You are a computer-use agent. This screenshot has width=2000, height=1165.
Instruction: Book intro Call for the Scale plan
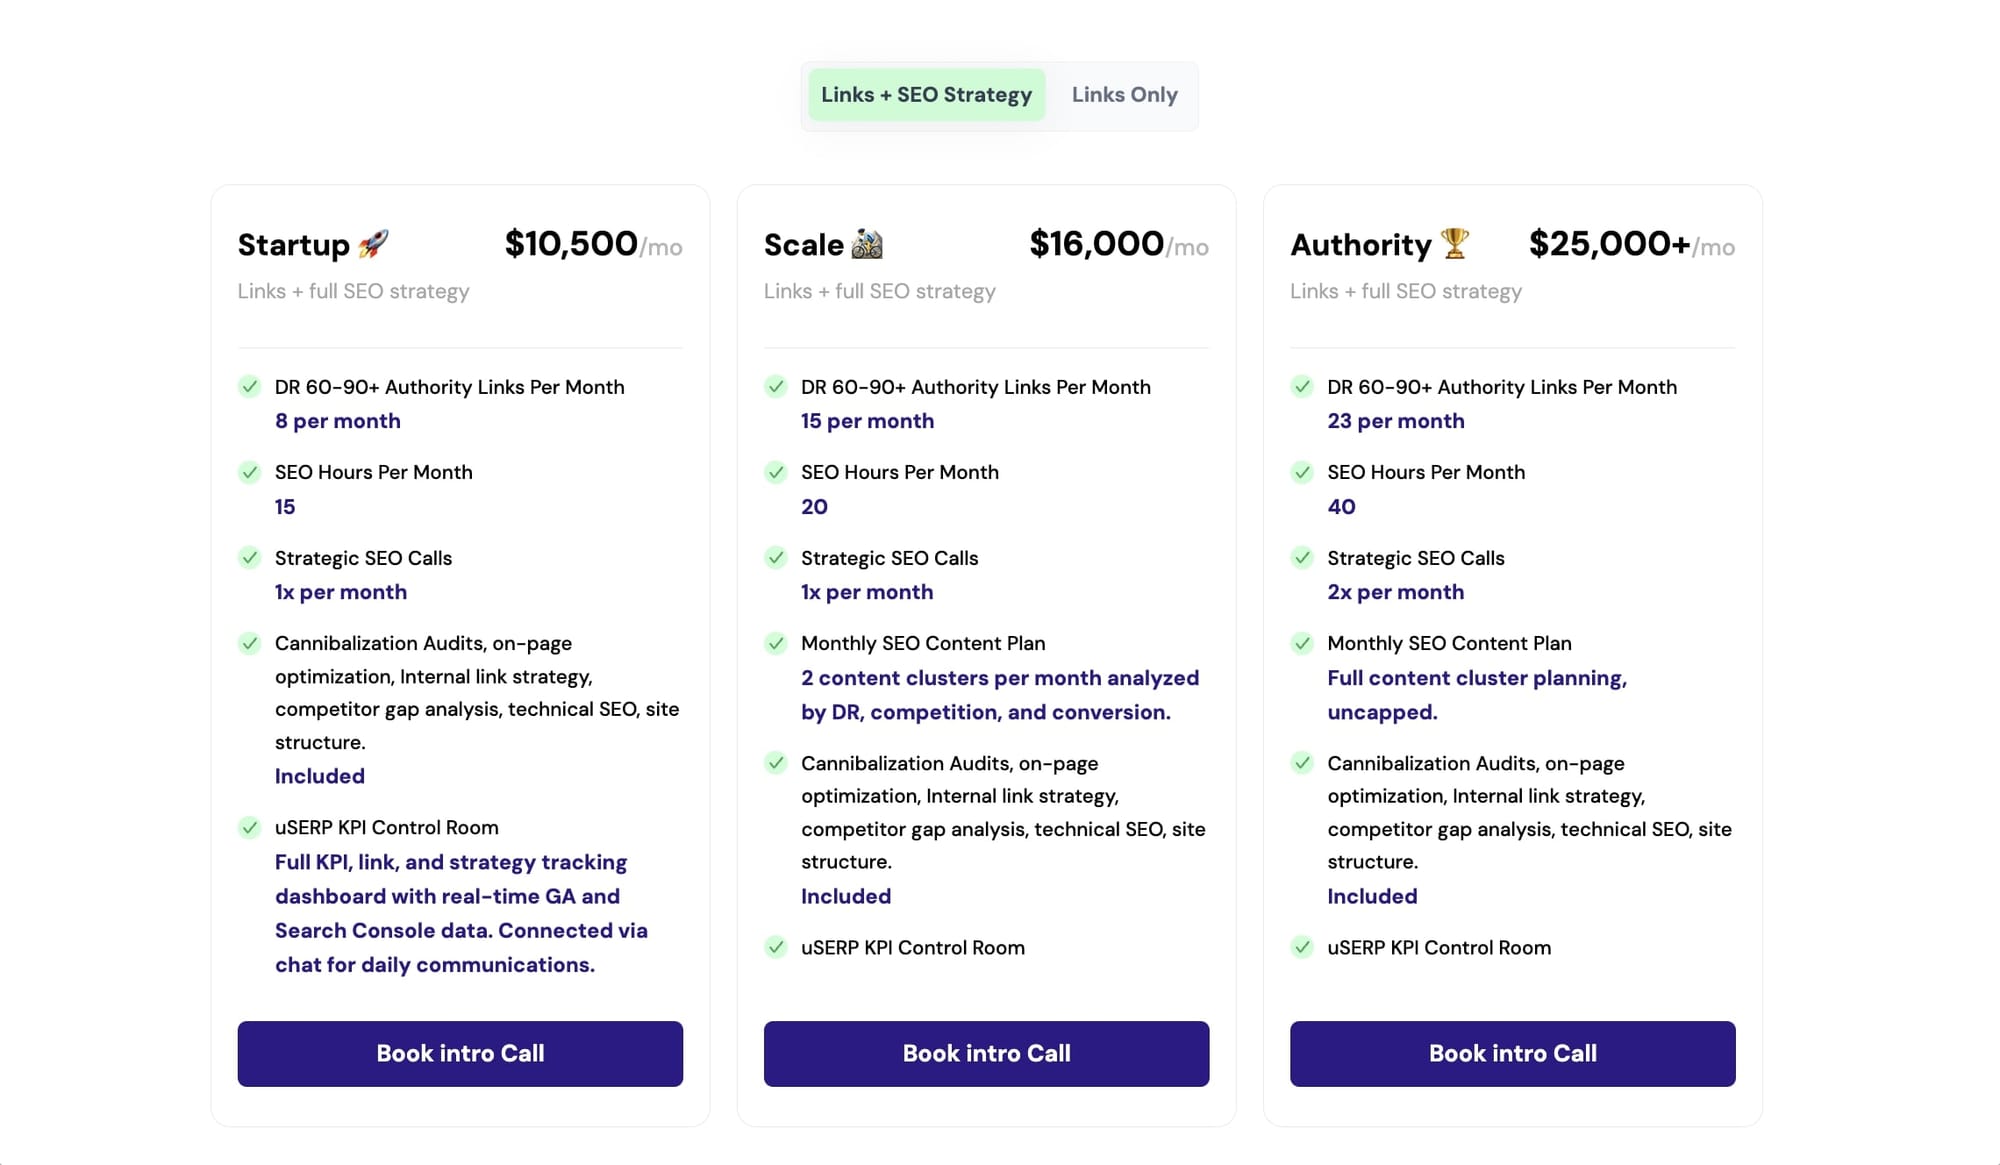pyautogui.click(x=986, y=1053)
